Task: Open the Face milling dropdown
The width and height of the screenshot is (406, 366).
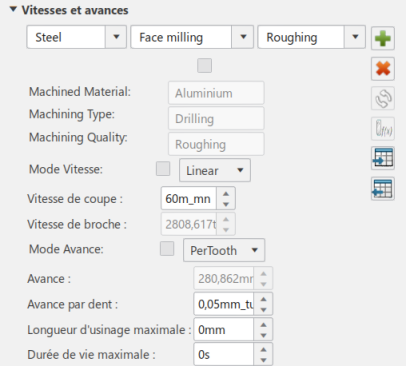Action: (192, 37)
